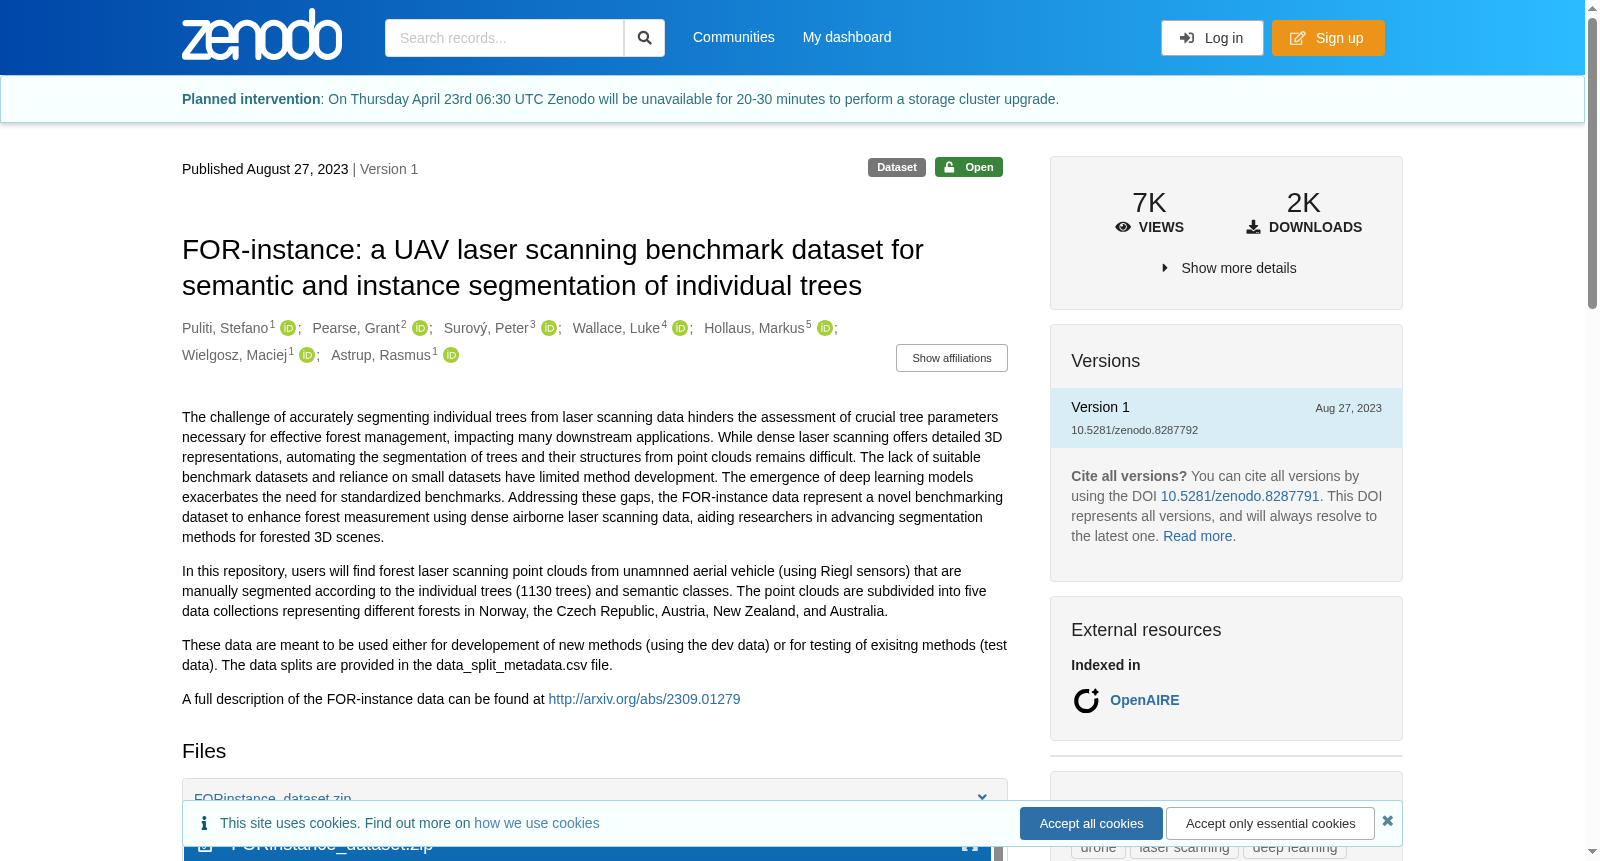Click the Published August 27, 2023 text
This screenshot has width=1600, height=861.
coord(265,169)
